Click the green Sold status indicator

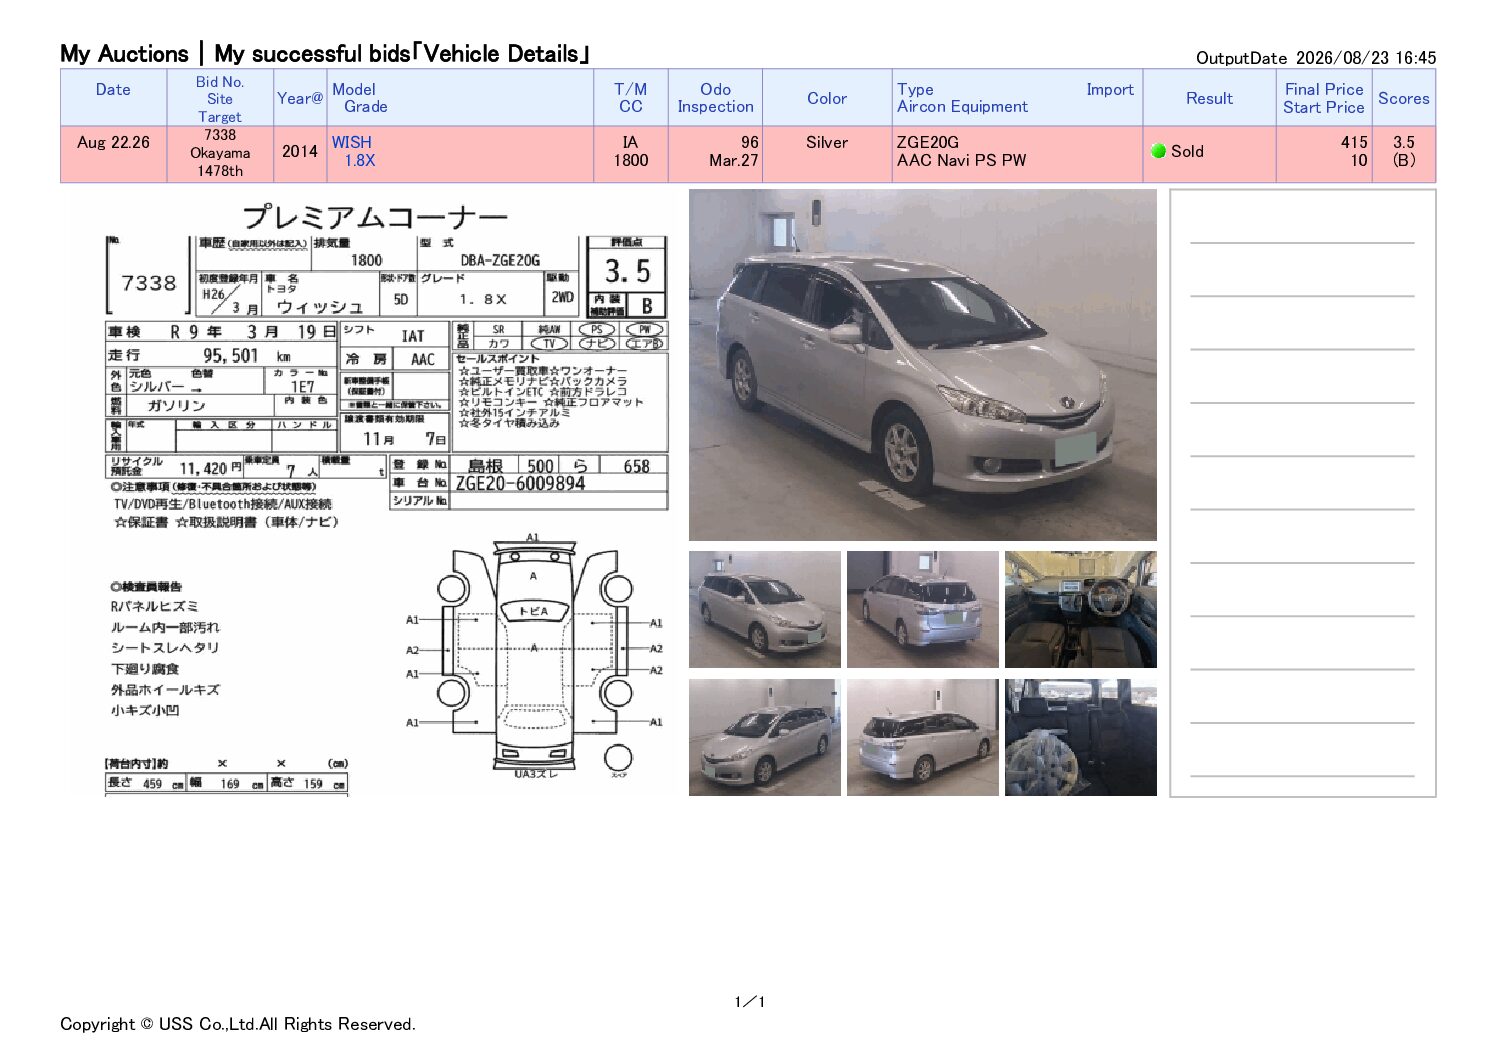(1159, 151)
